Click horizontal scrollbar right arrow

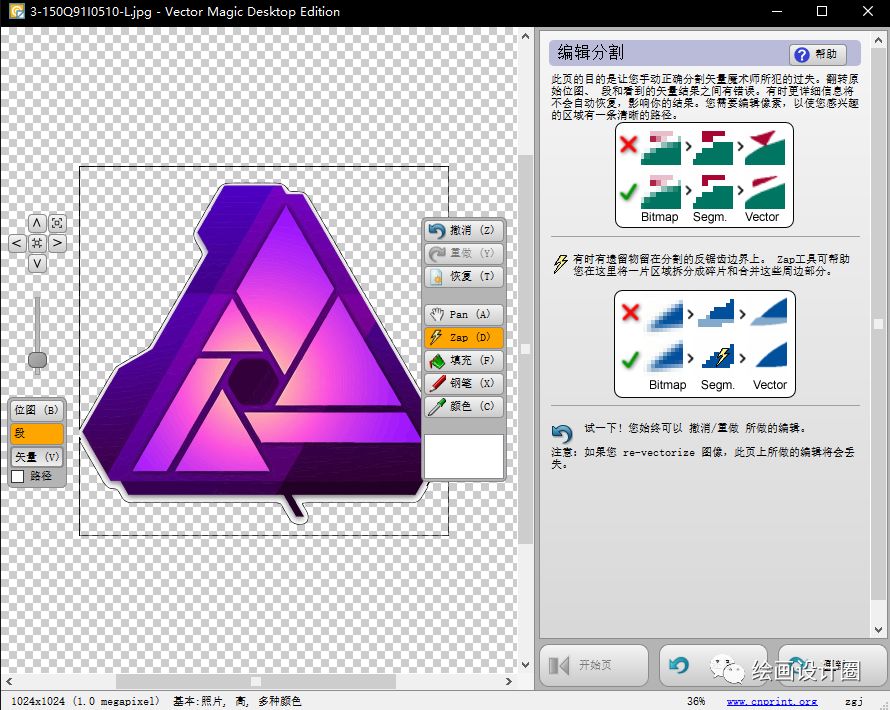click(509, 681)
